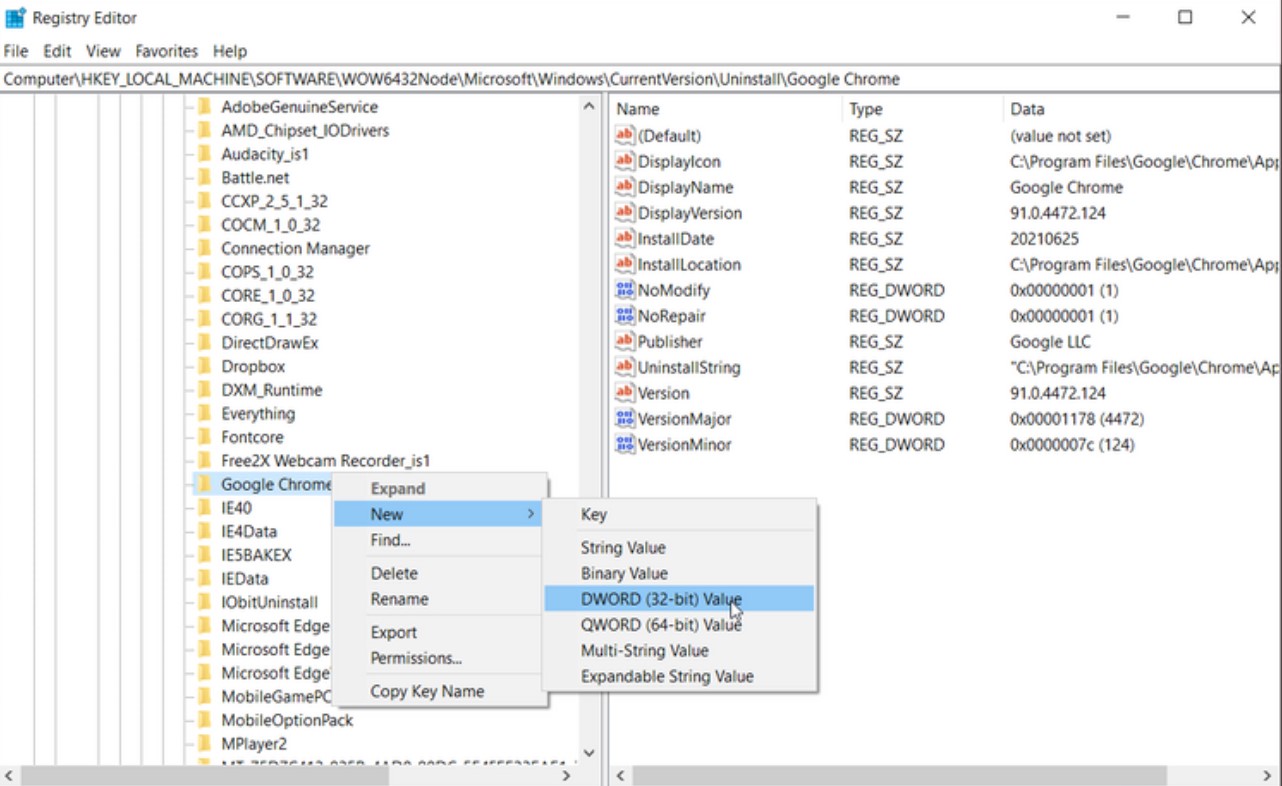The width and height of the screenshot is (1282, 786).
Task: Click the key tree's scroll-up arrow
Action: click(589, 106)
